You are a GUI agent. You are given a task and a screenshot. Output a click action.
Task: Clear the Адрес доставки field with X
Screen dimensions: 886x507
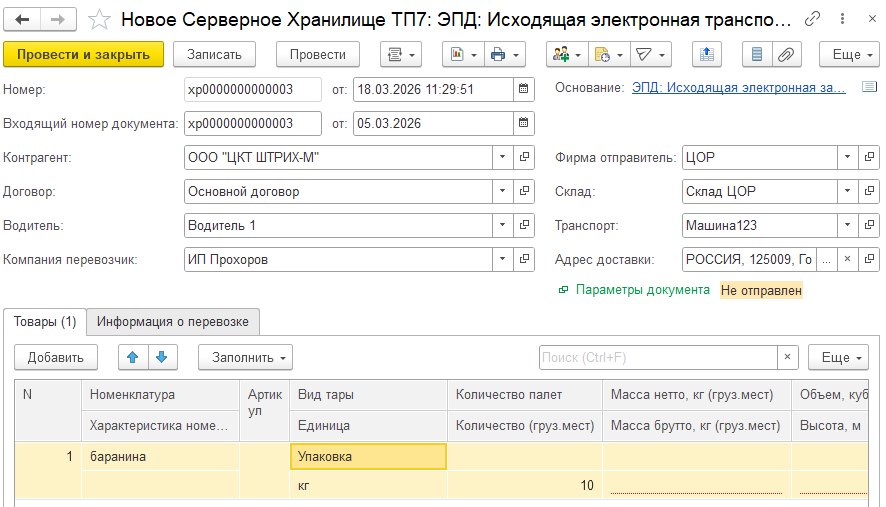(x=847, y=259)
